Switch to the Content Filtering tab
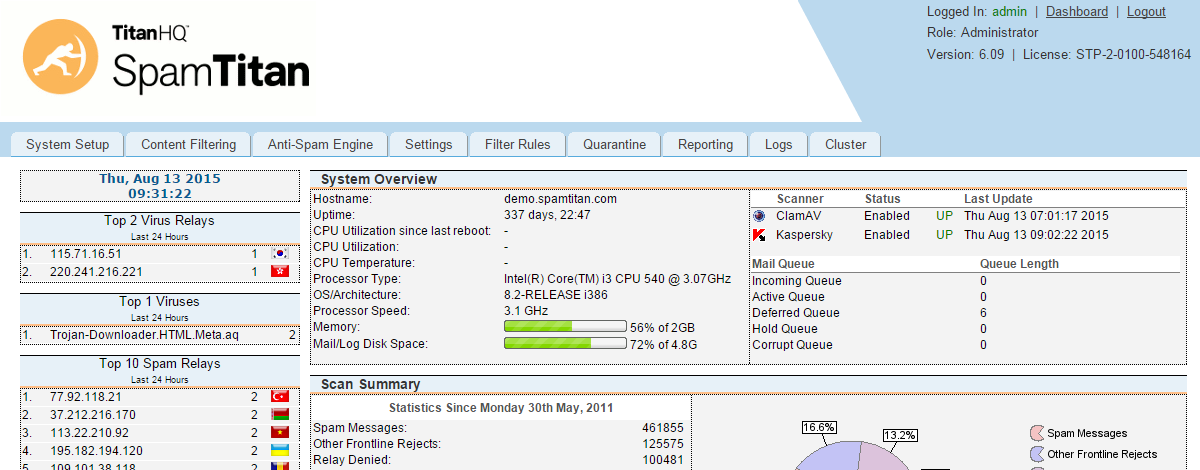This screenshot has width=1200, height=470. coord(188,145)
